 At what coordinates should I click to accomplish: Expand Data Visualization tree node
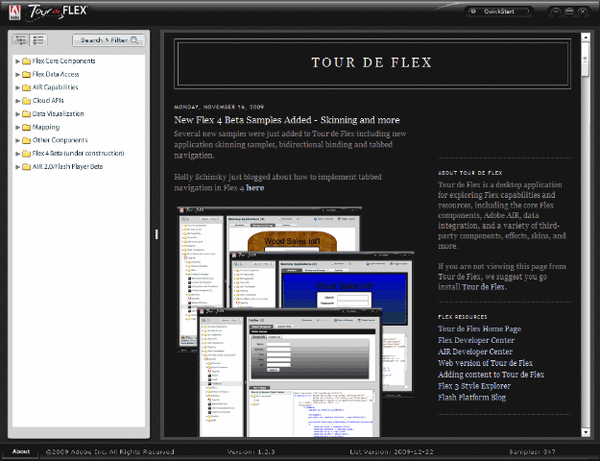tap(18, 114)
